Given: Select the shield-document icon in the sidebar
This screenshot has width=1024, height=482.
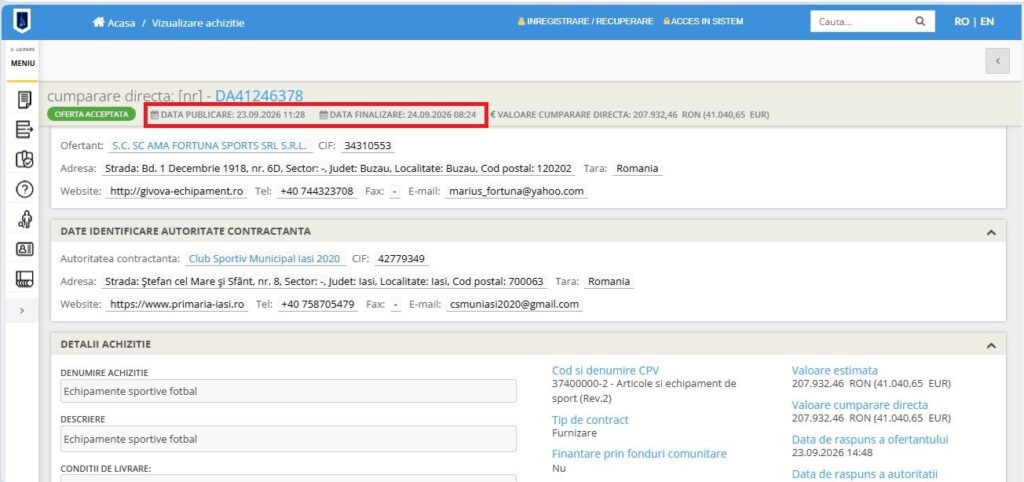Looking at the screenshot, I should point(24,159).
